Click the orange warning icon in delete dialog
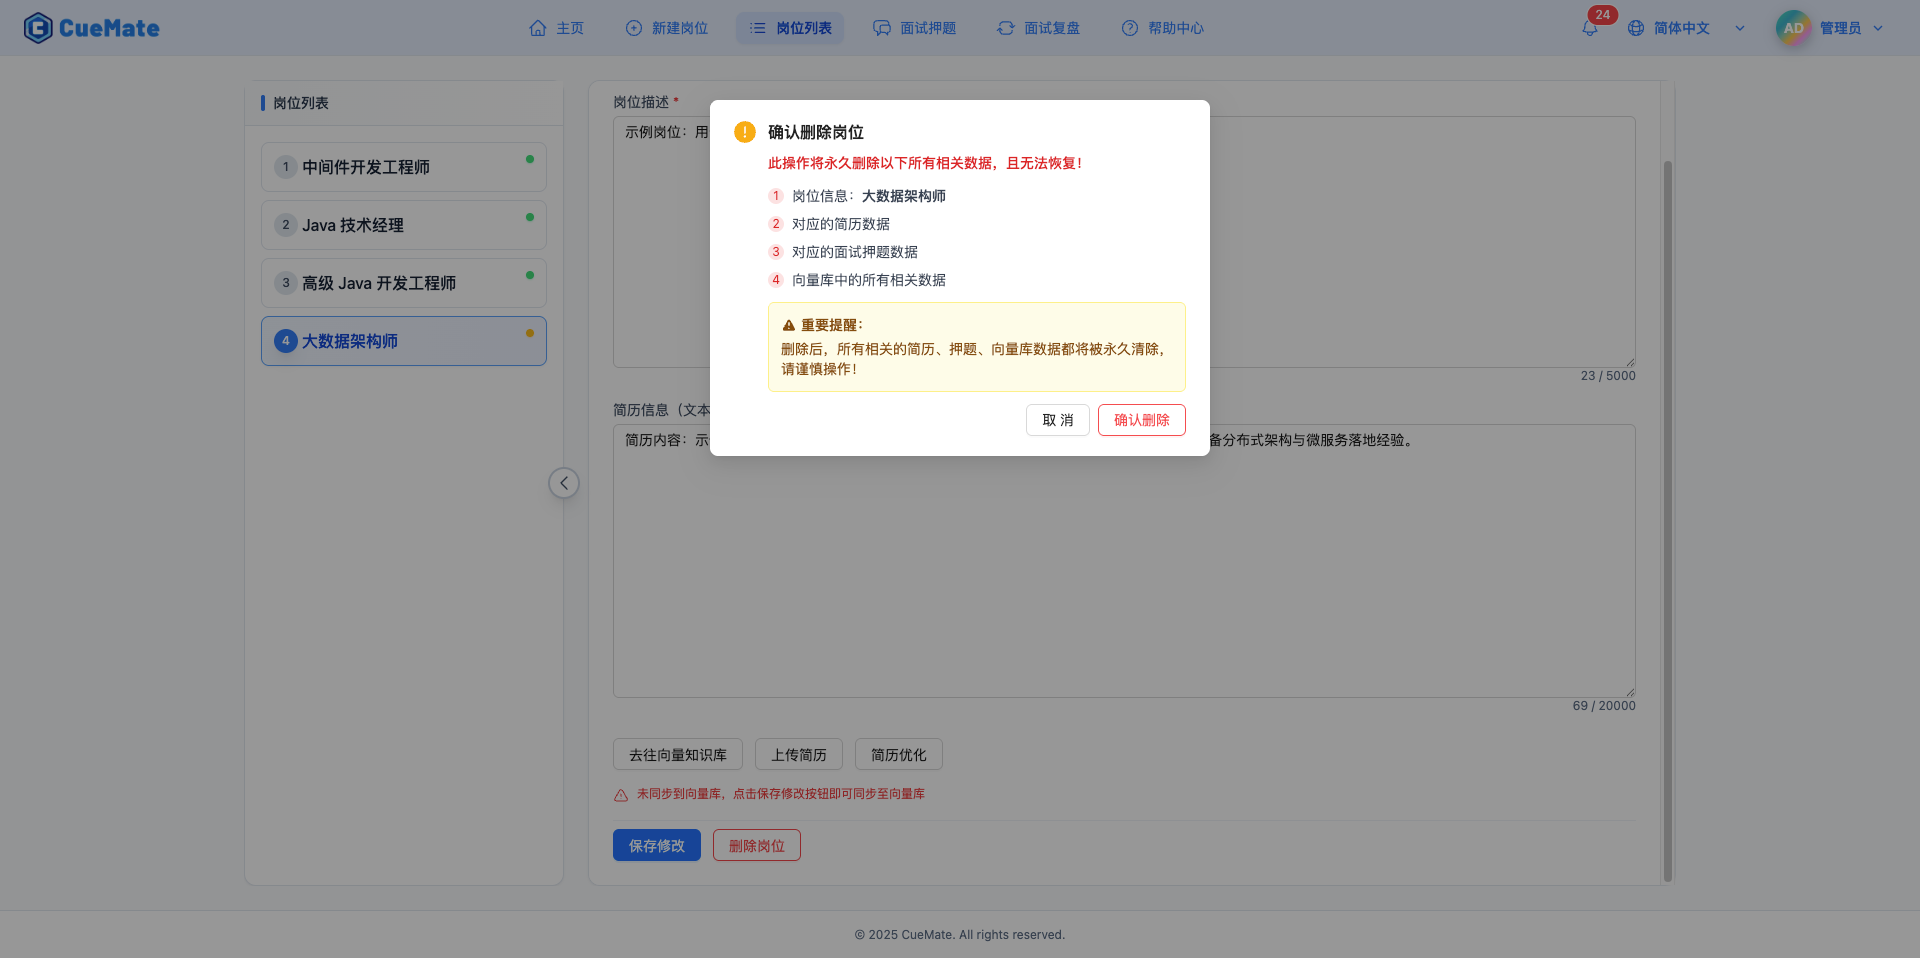This screenshot has height=958, width=1920. point(746,131)
